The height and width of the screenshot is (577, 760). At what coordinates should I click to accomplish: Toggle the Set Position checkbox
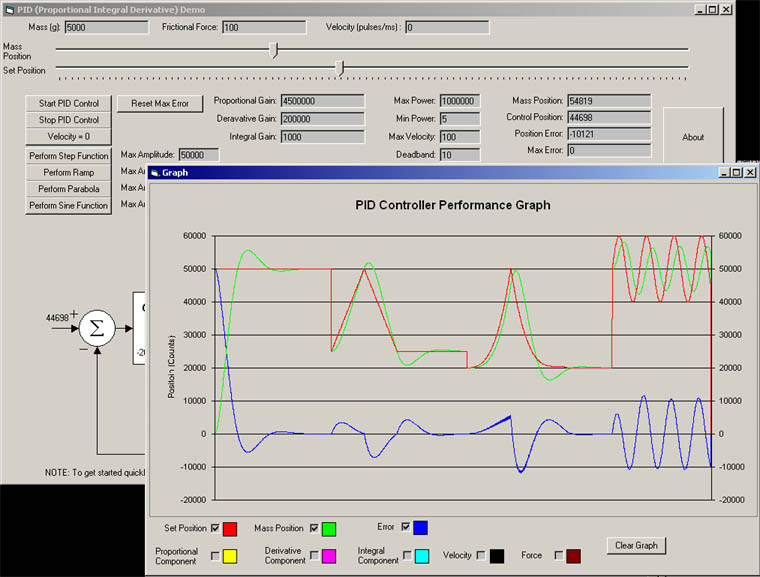[x=215, y=527]
